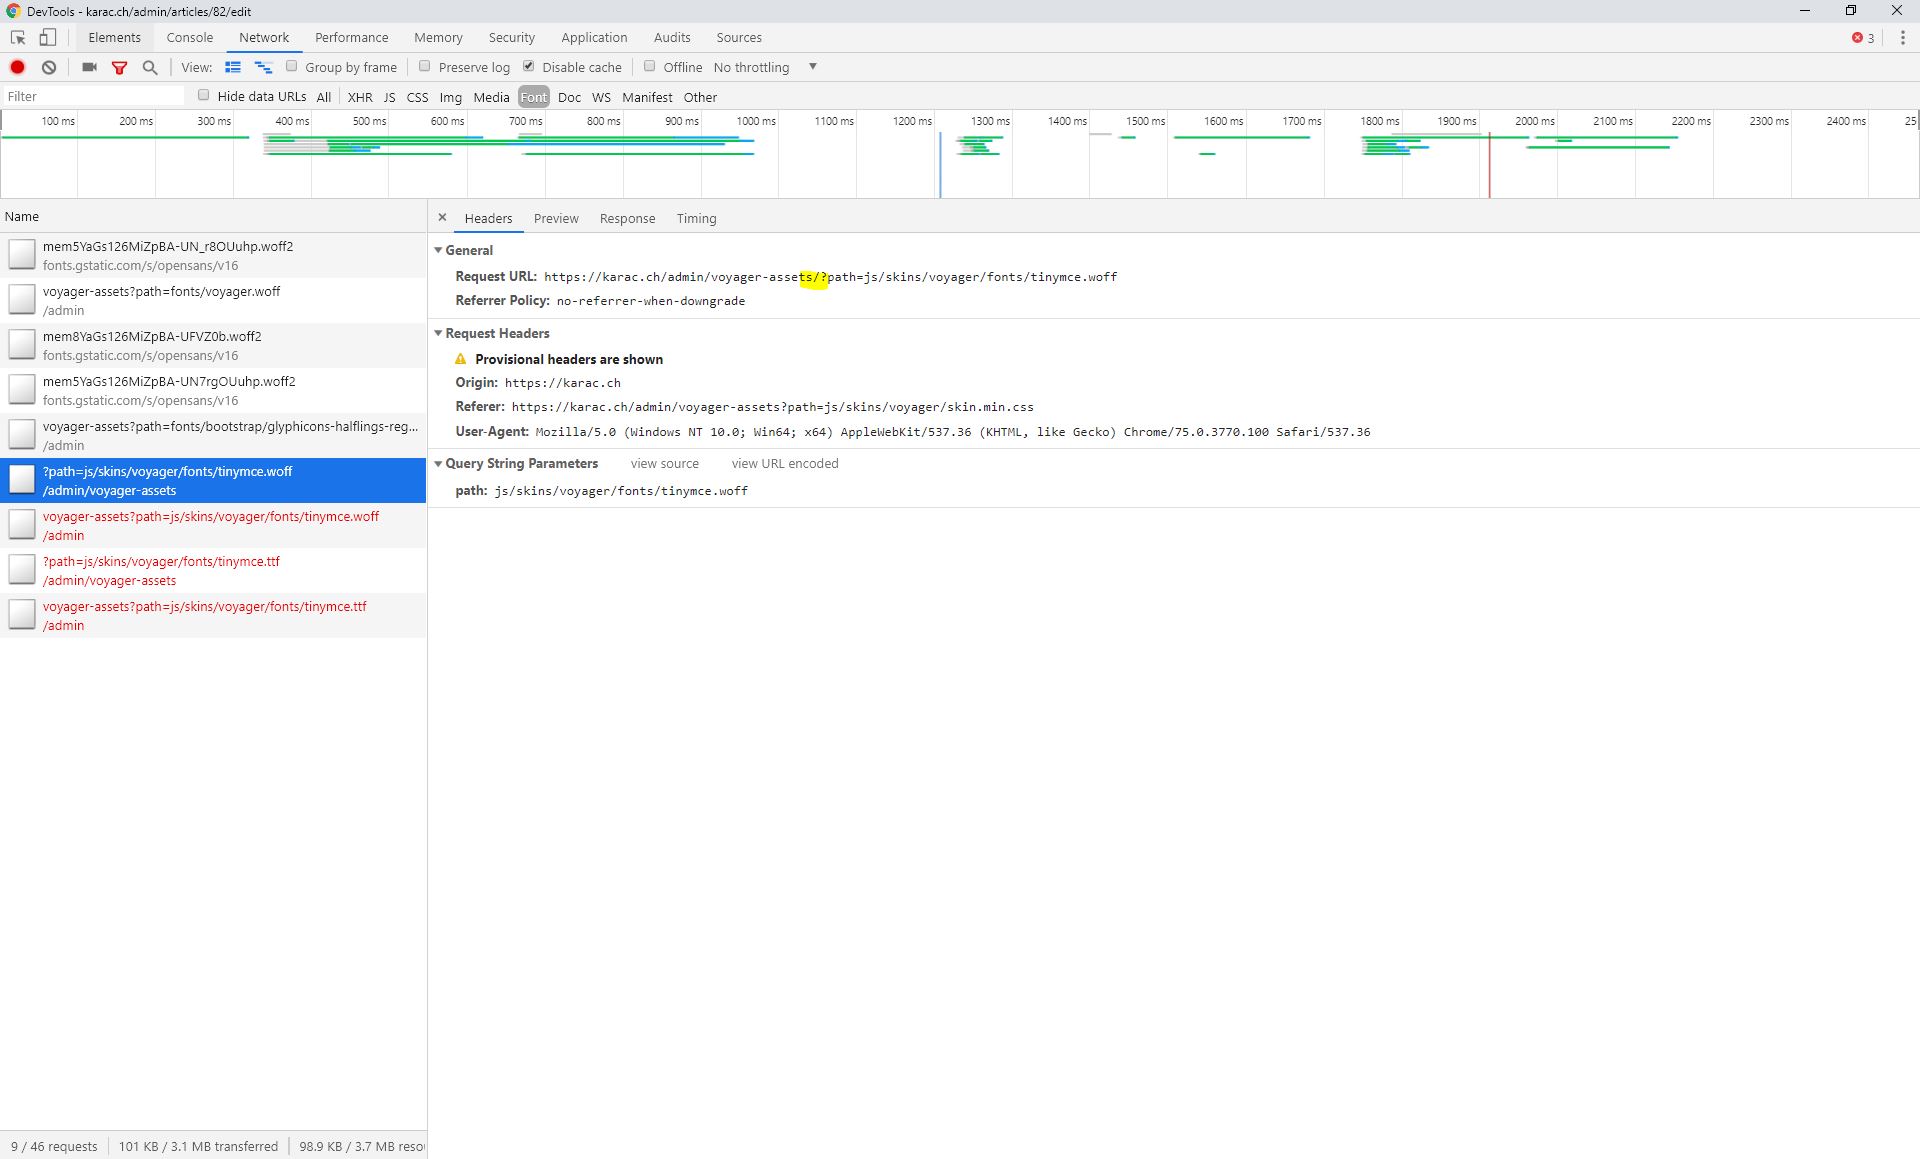
Task: Show query string view source
Action: (x=664, y=463)
